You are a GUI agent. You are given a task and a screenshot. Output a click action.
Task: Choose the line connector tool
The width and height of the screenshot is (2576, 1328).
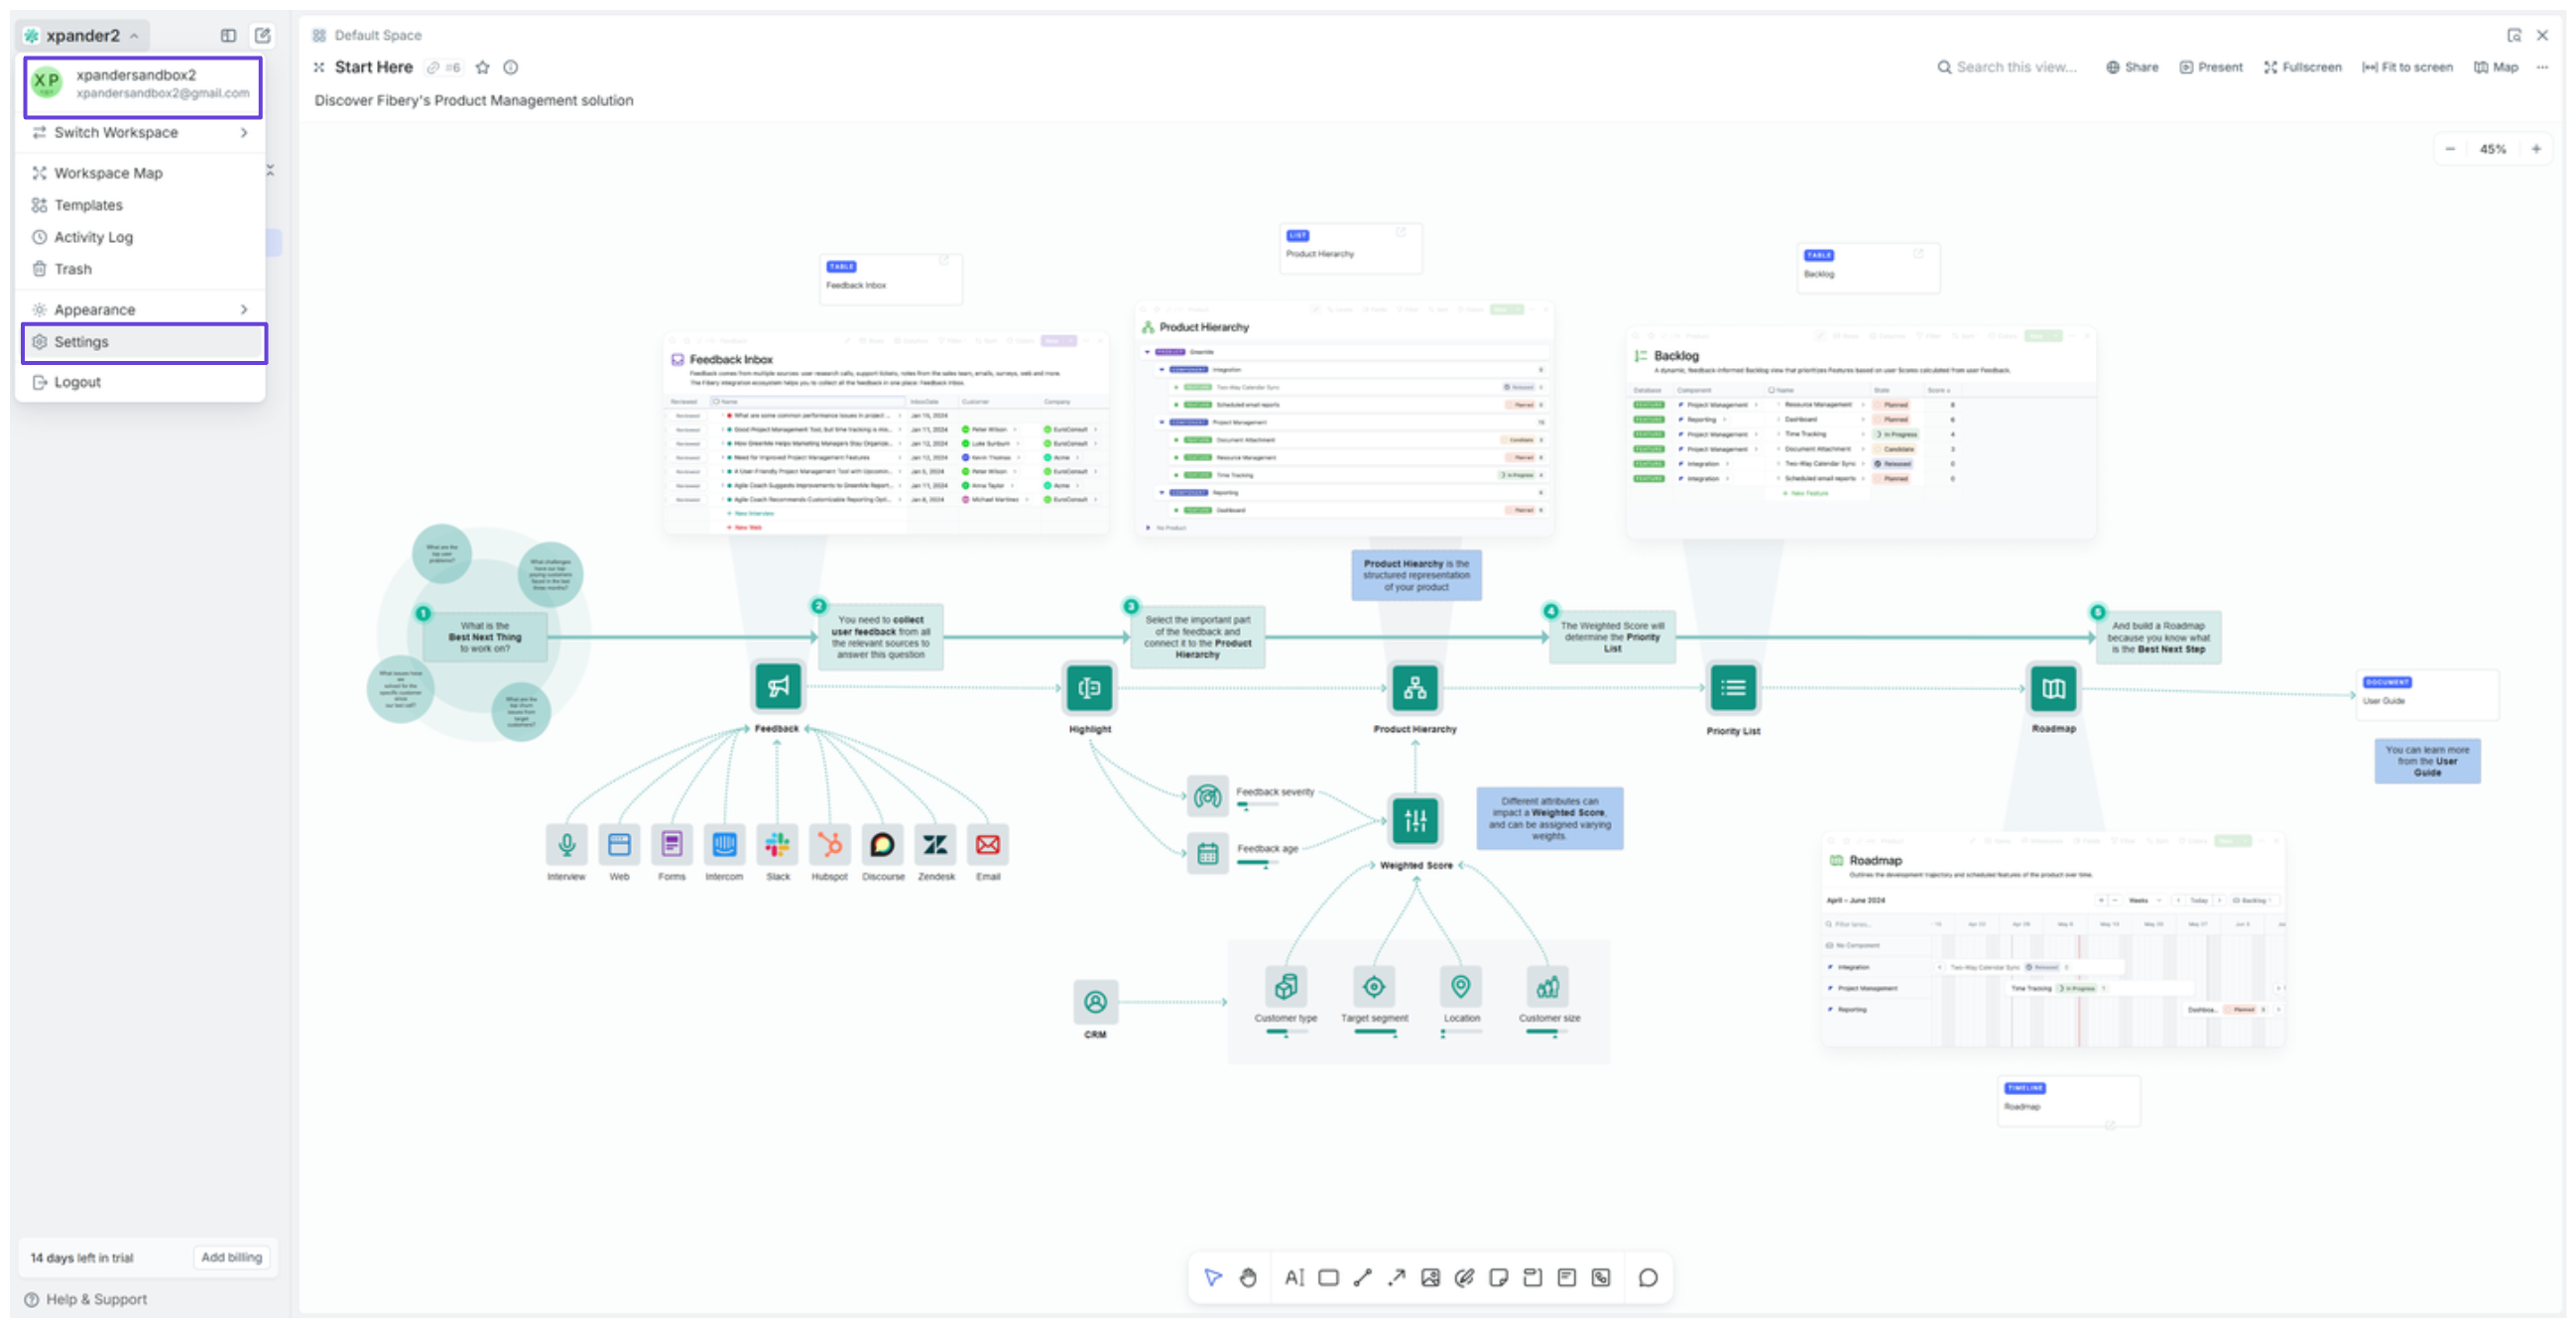[x=1362, y=1277]
